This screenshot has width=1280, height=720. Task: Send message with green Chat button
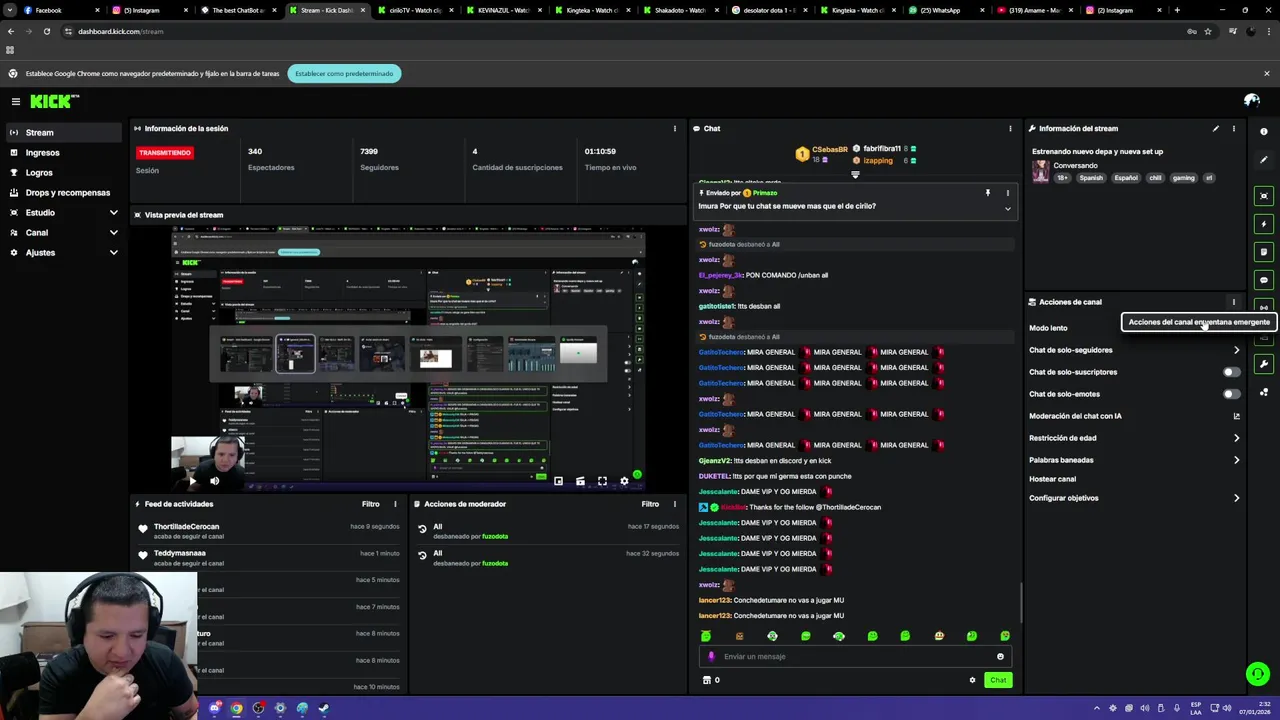pos(998,680)
